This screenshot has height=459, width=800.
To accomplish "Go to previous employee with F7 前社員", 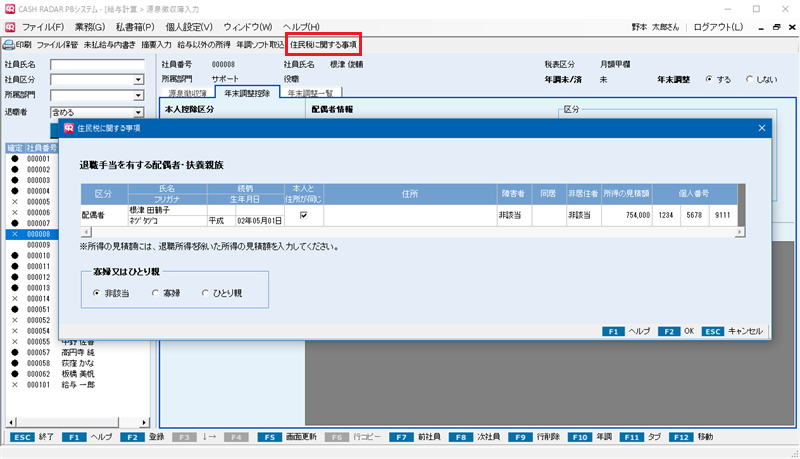I will pos(415,437).
